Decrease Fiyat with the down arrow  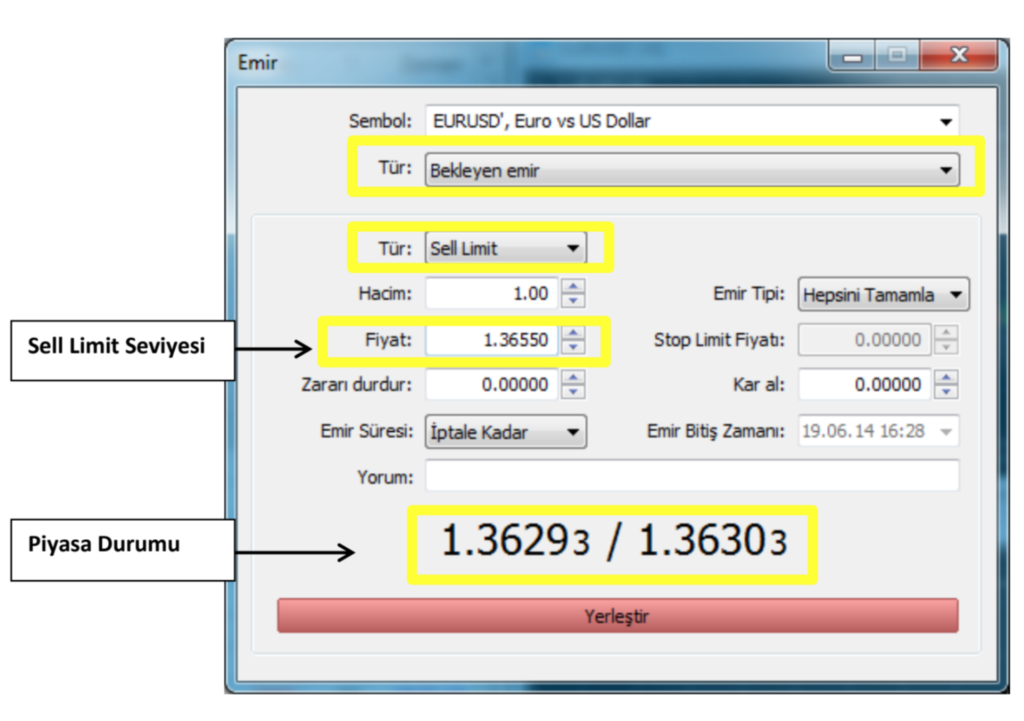[573, 347]
